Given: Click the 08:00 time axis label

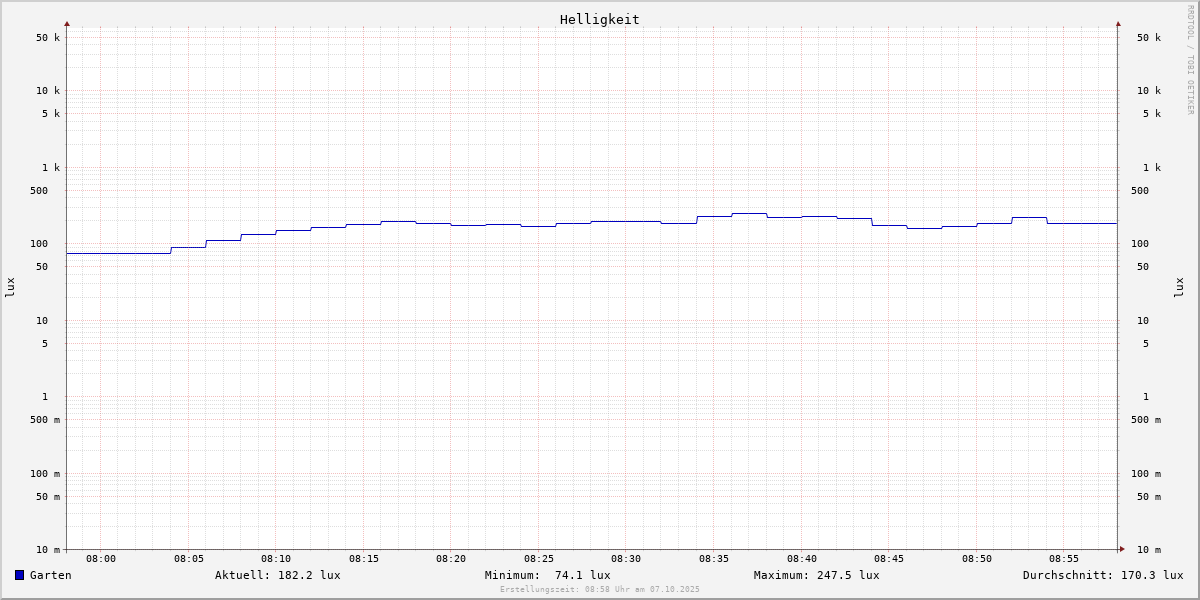Looking at the screenshot, I should tap(101, 559).
